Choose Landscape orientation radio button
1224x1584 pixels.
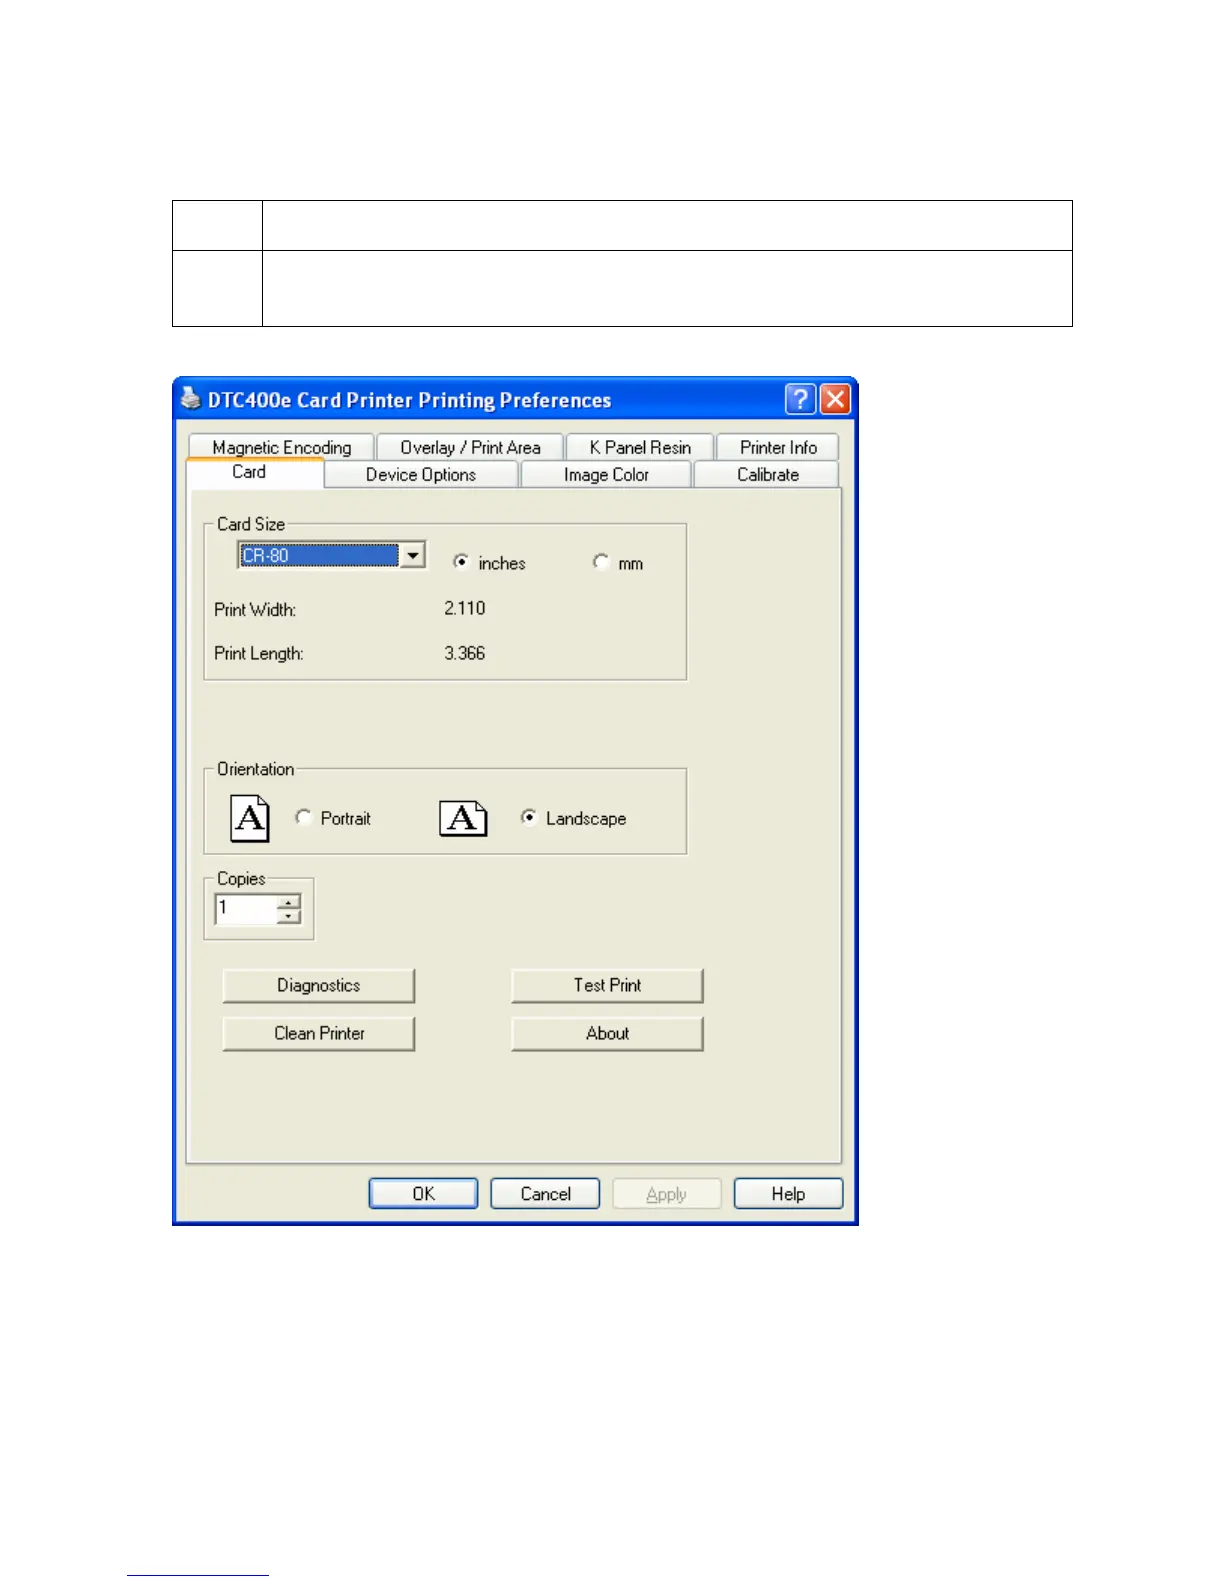pos(529,817)
